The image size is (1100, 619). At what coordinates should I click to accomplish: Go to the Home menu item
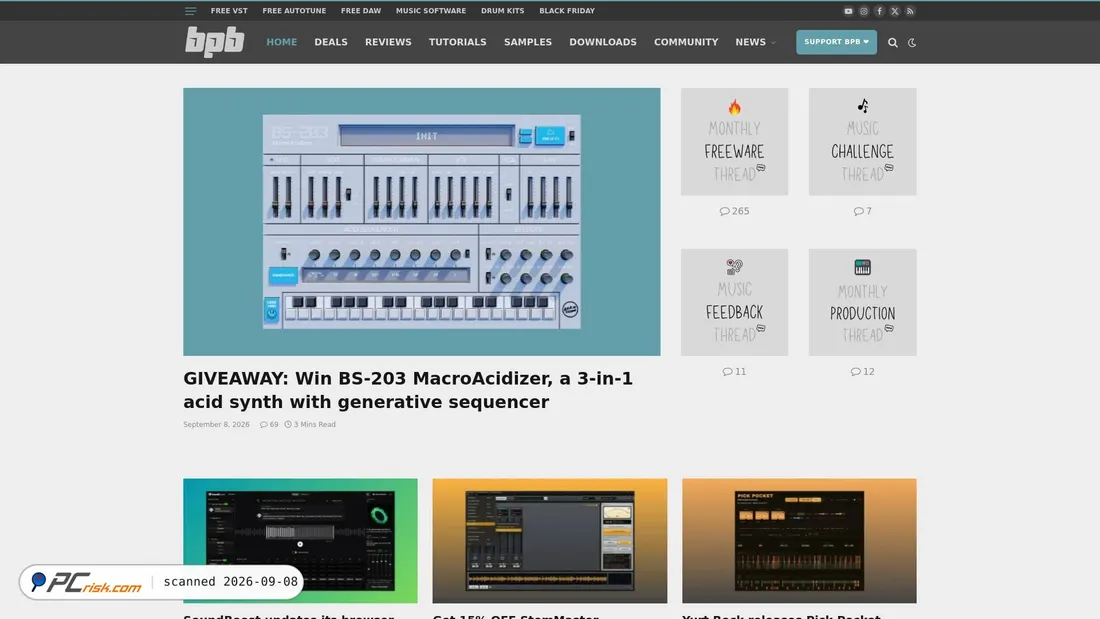[x=281, y=42]
